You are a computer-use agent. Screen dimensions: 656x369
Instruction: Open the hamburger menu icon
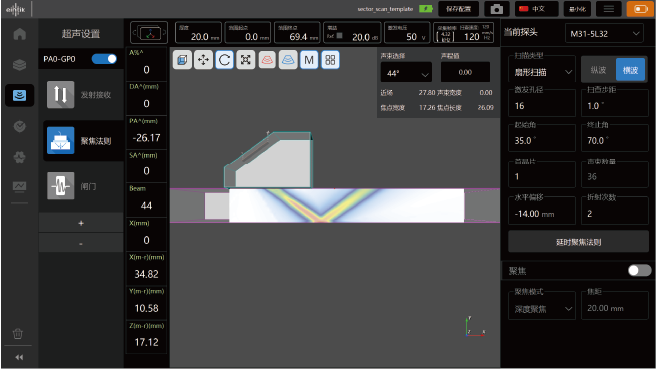tap(609, 9)
